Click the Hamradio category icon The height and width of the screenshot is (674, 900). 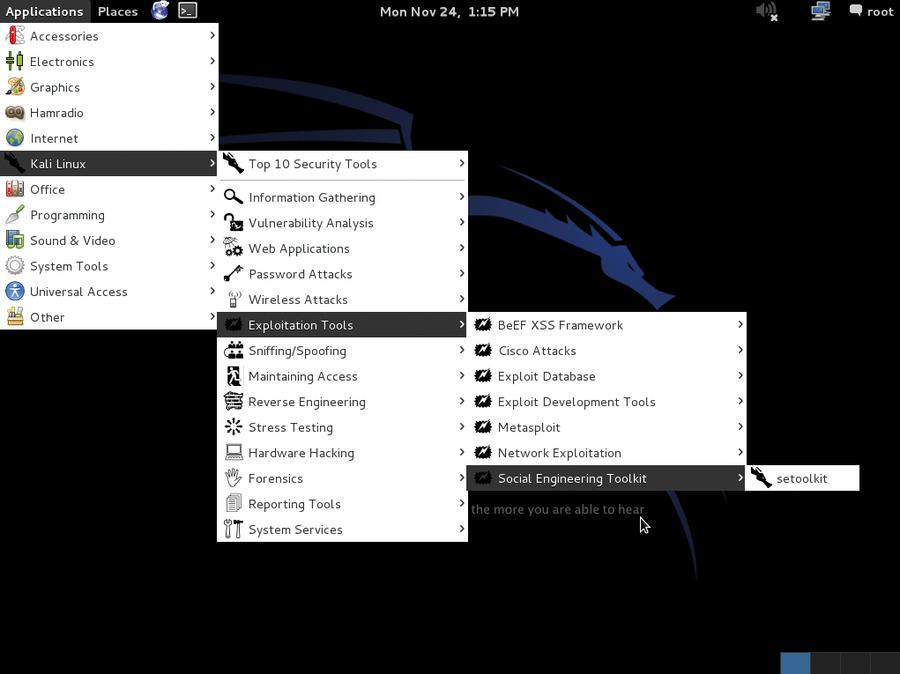tap(15, 113)
